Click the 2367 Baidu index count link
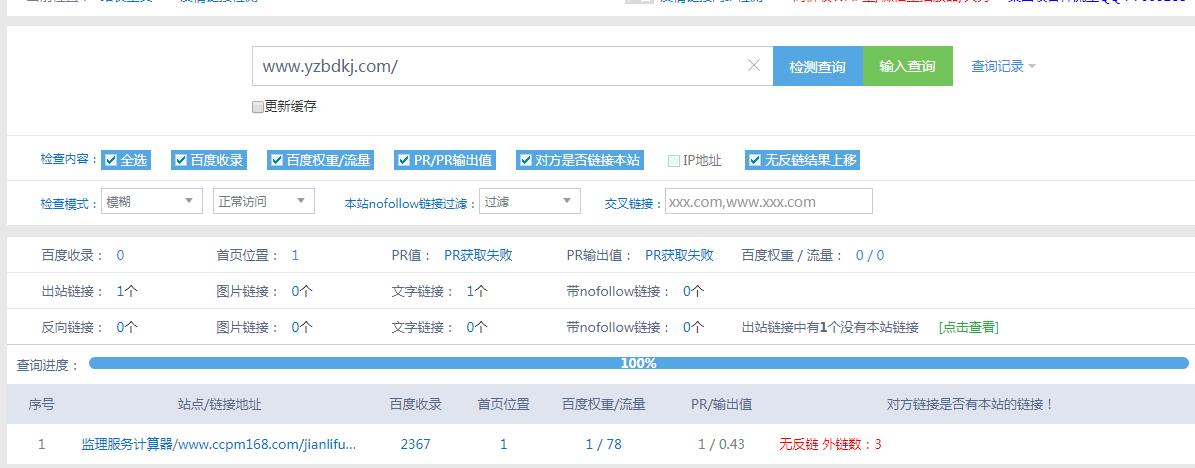Viewport: 1195px width, 468px height. pyautogui.click(x=415, y=444)
